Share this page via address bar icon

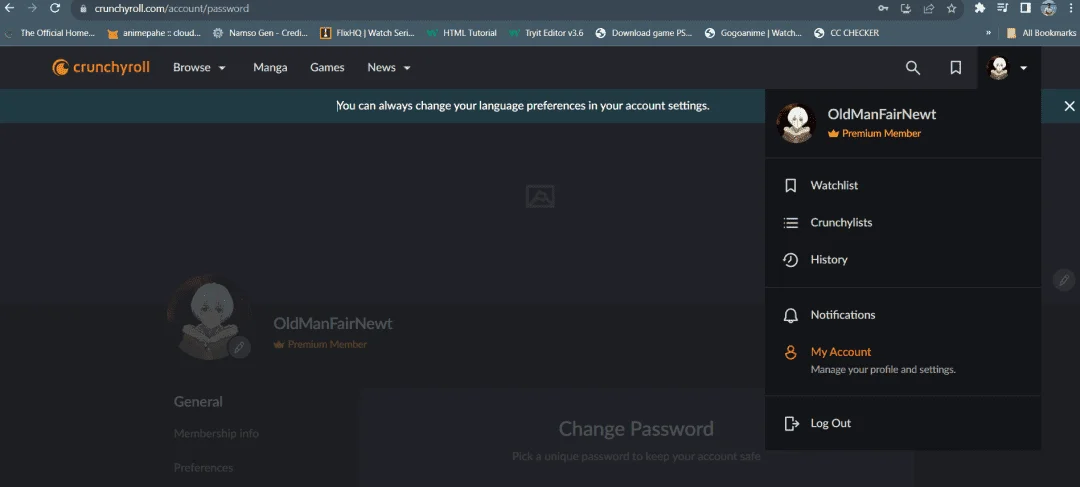(928, 8)
